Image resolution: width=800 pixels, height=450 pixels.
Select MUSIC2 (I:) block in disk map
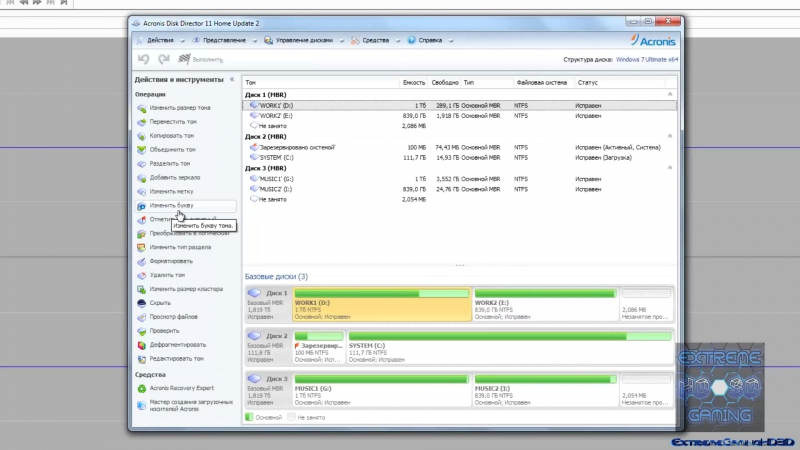545,390
